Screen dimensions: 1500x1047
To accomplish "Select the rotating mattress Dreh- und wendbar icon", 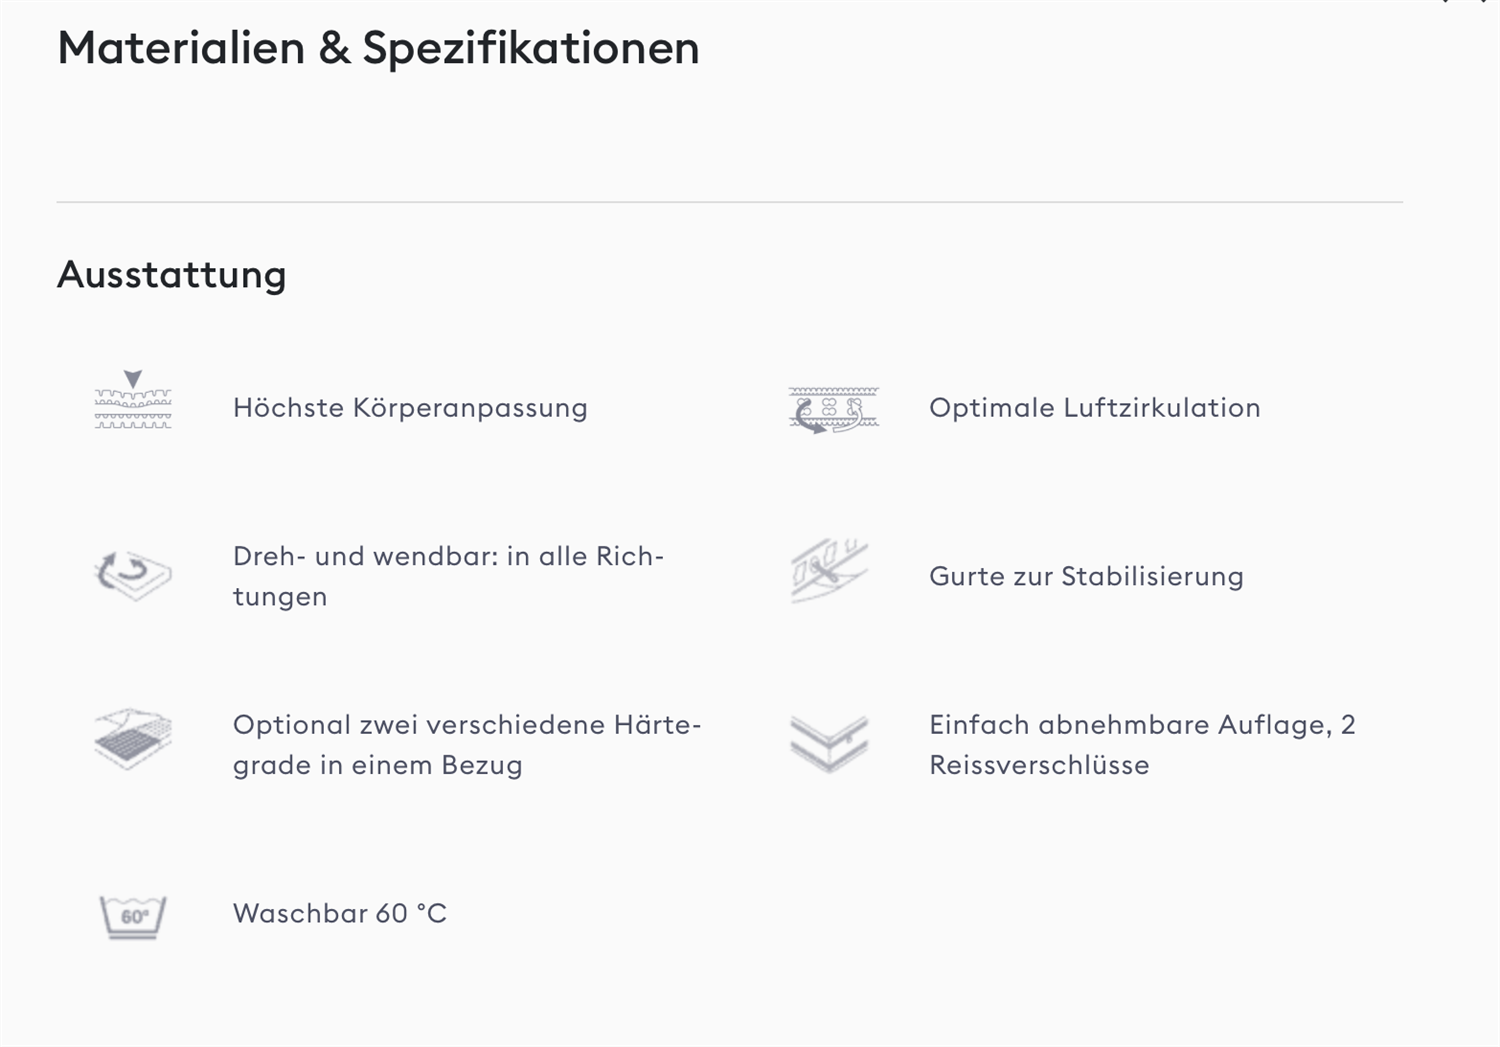I will [x=133, y=575].
